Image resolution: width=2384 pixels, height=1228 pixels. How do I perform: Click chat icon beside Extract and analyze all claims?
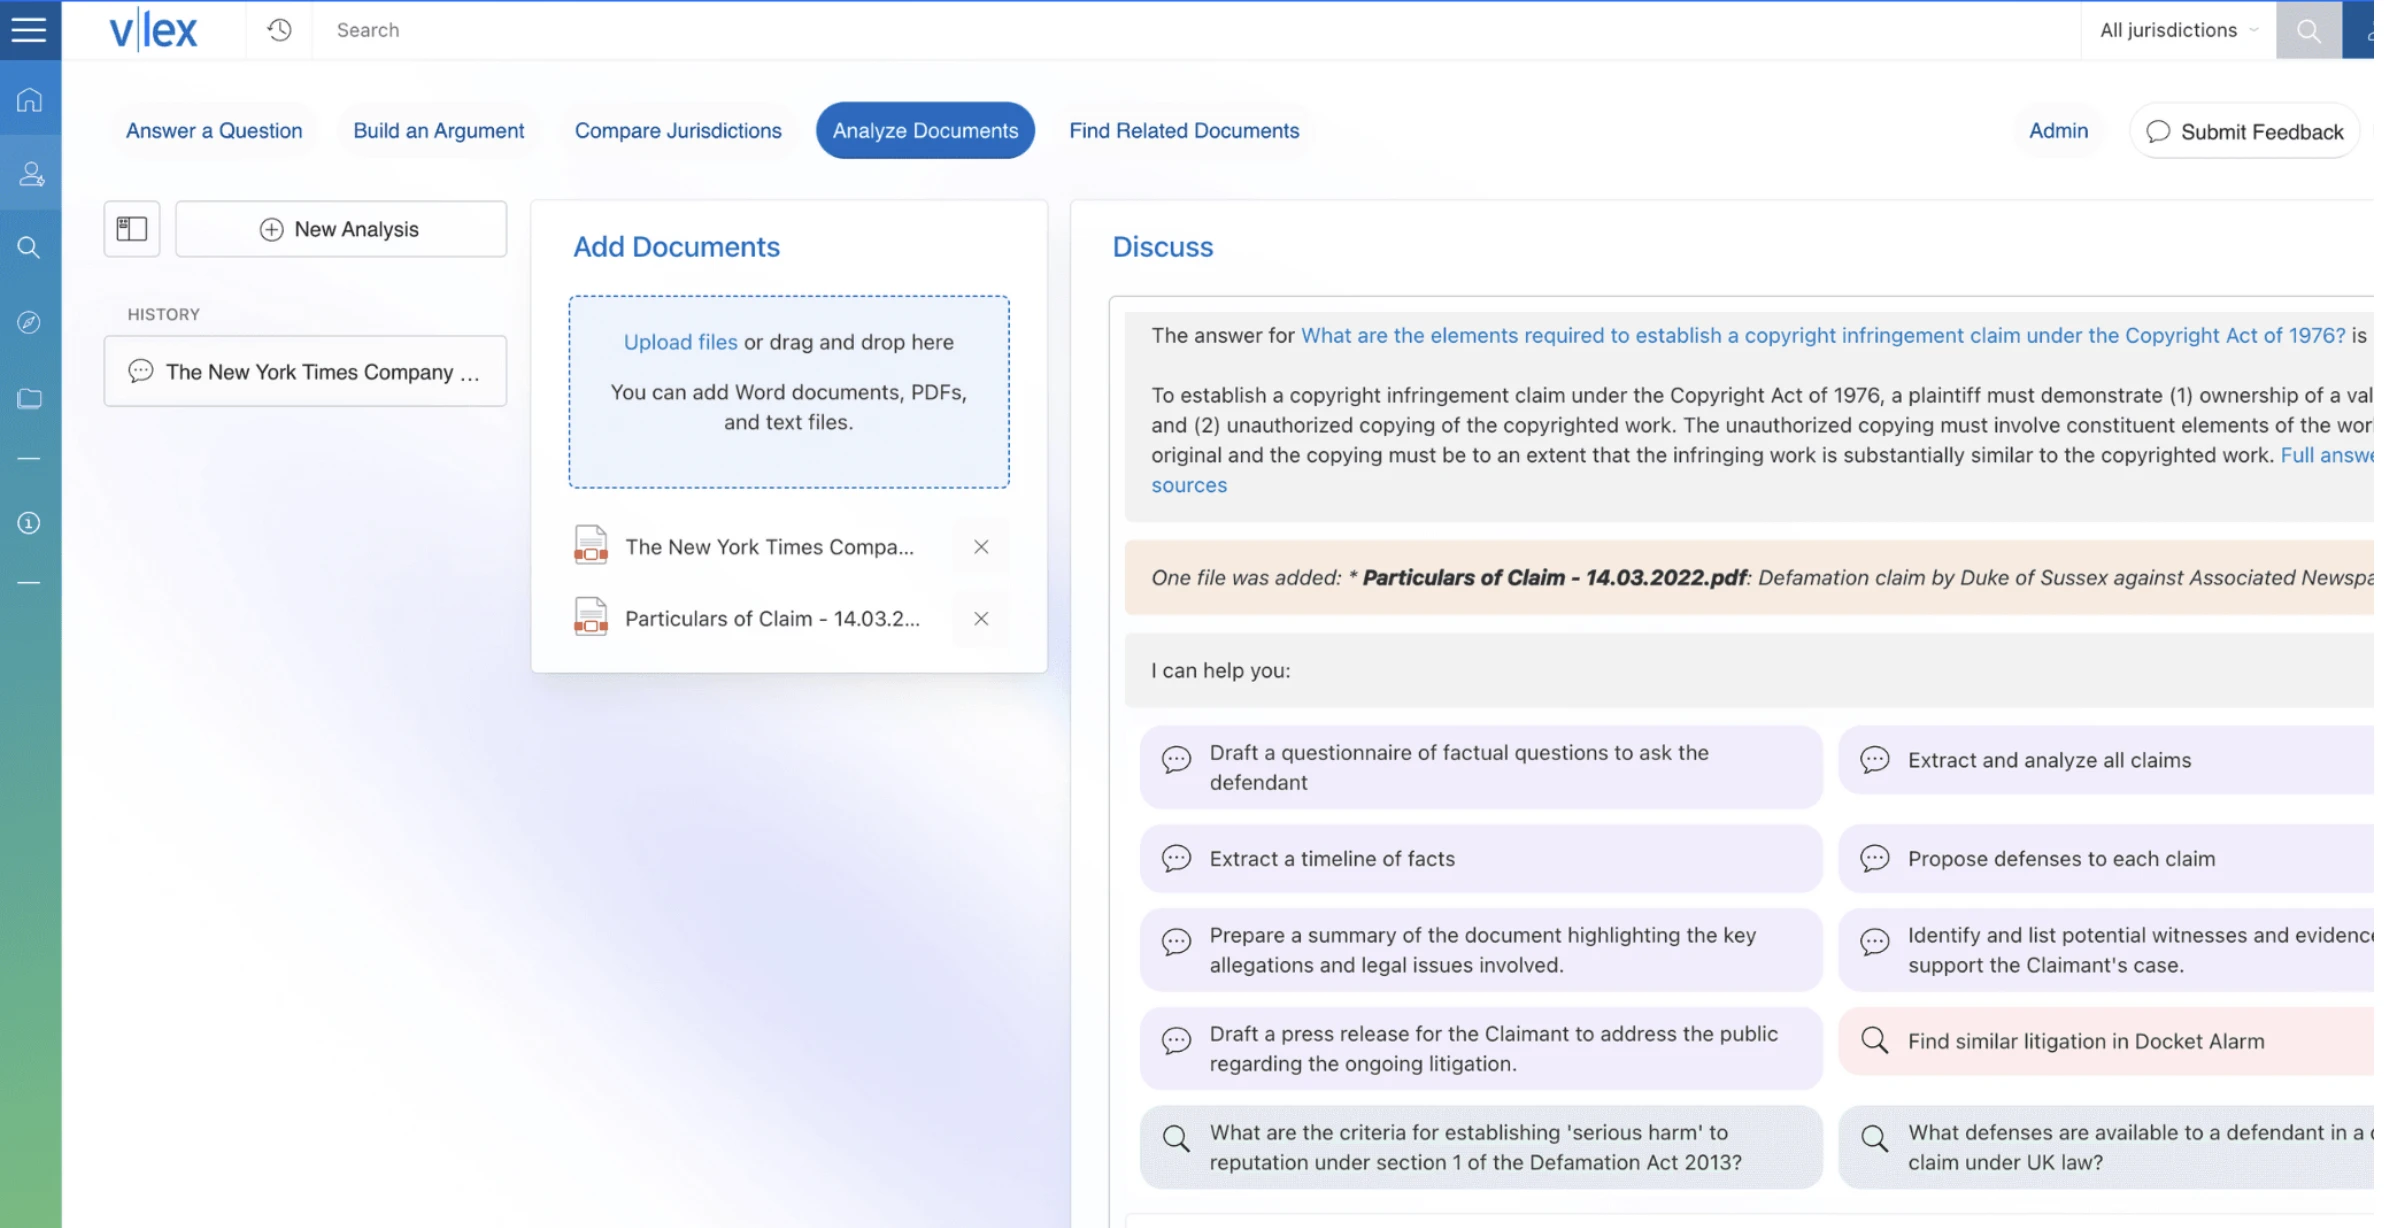[x=1874, y=760]
